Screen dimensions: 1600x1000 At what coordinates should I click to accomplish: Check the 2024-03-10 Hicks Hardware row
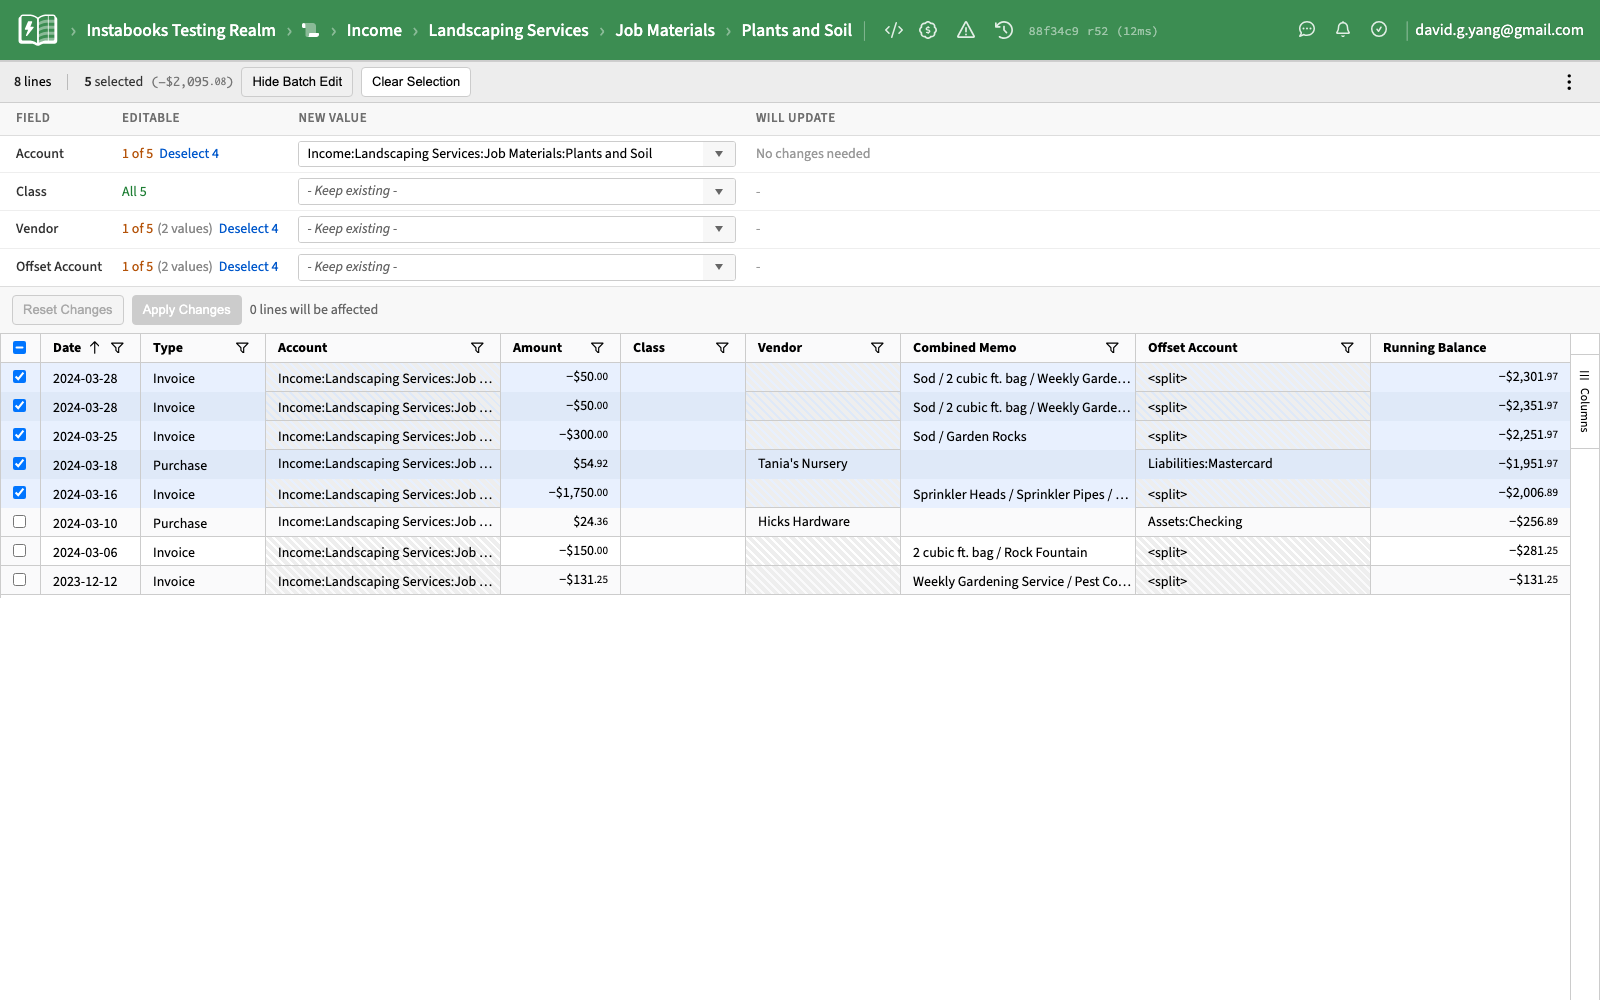pyautogui.click(x=20, y=522)
